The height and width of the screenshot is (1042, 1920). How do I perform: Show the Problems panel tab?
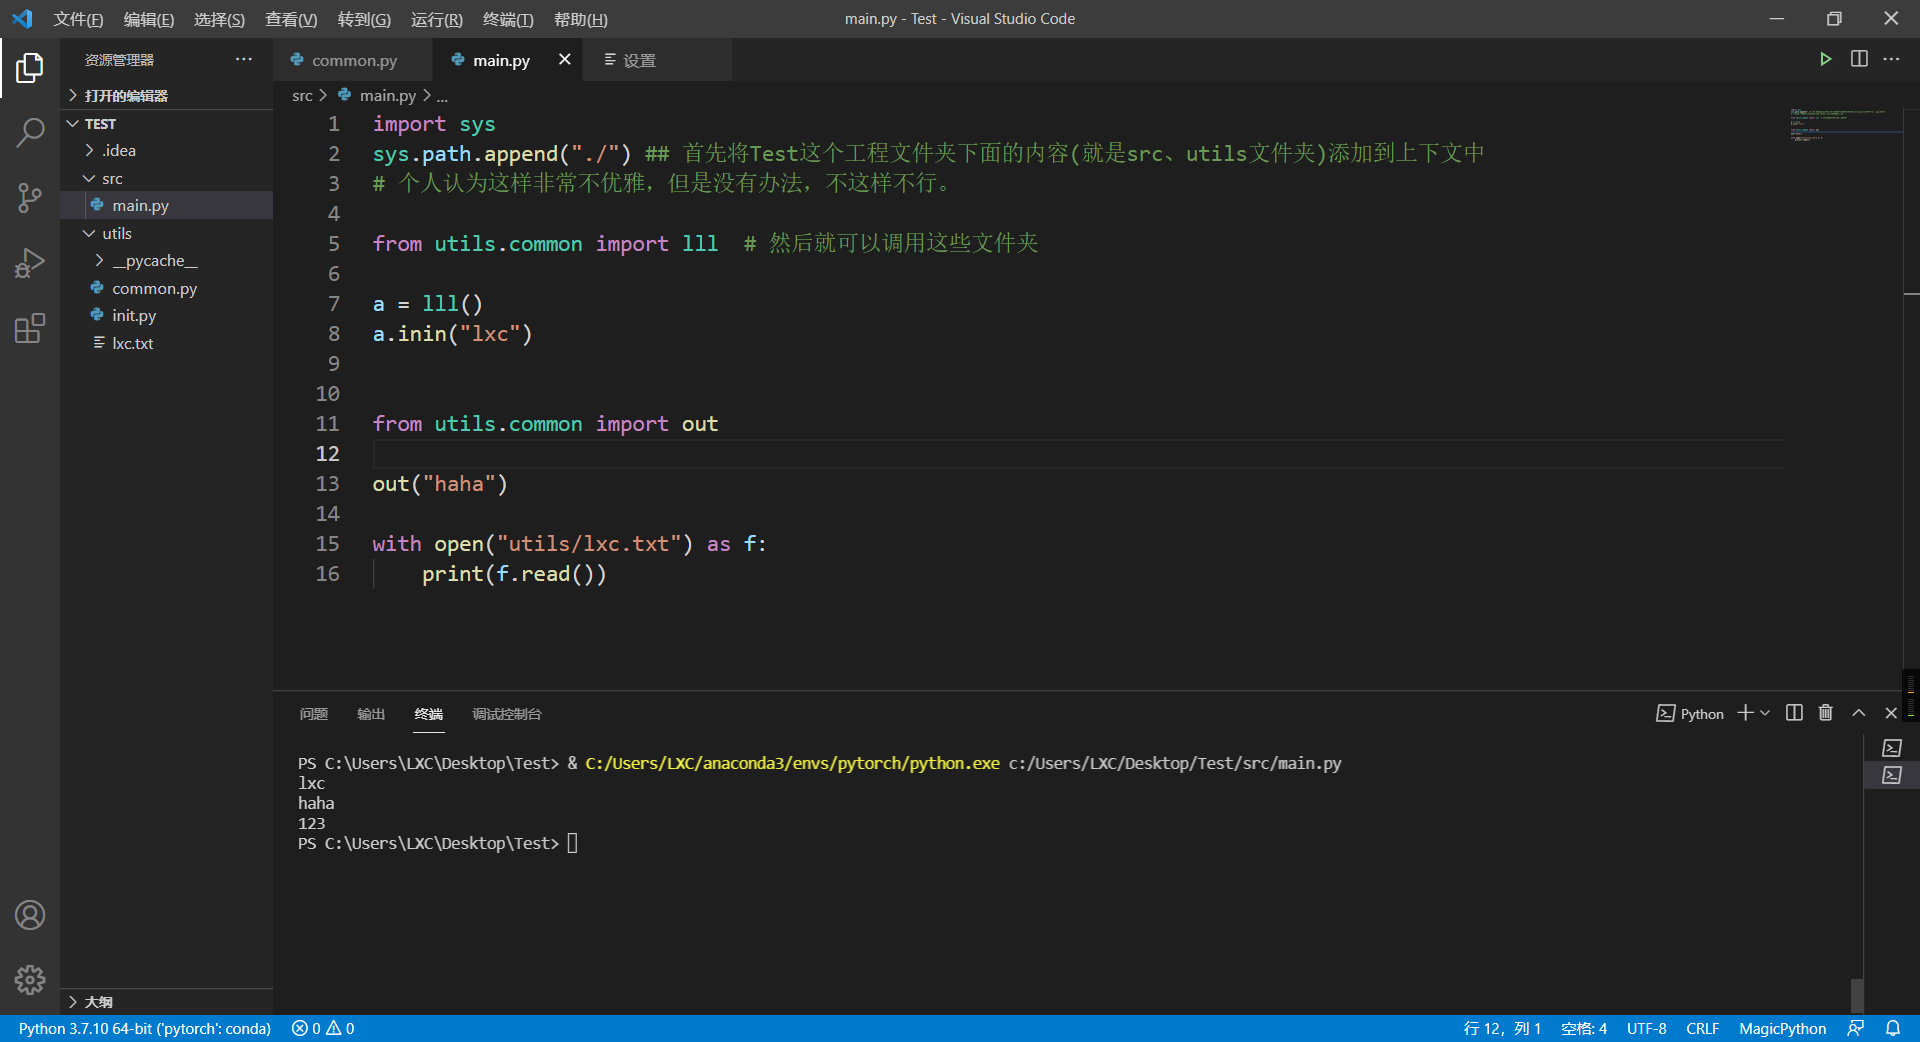pos(314,713)
